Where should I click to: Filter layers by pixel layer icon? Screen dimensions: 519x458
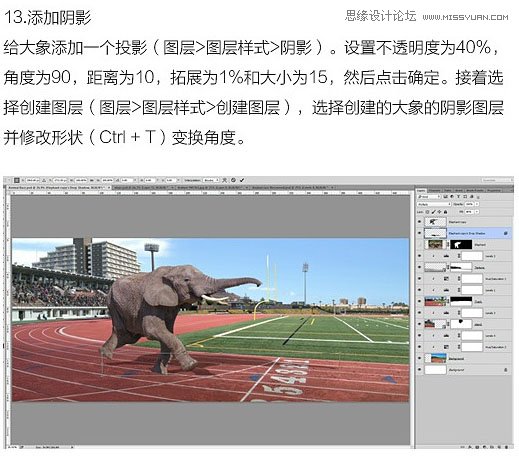[445, 197]
